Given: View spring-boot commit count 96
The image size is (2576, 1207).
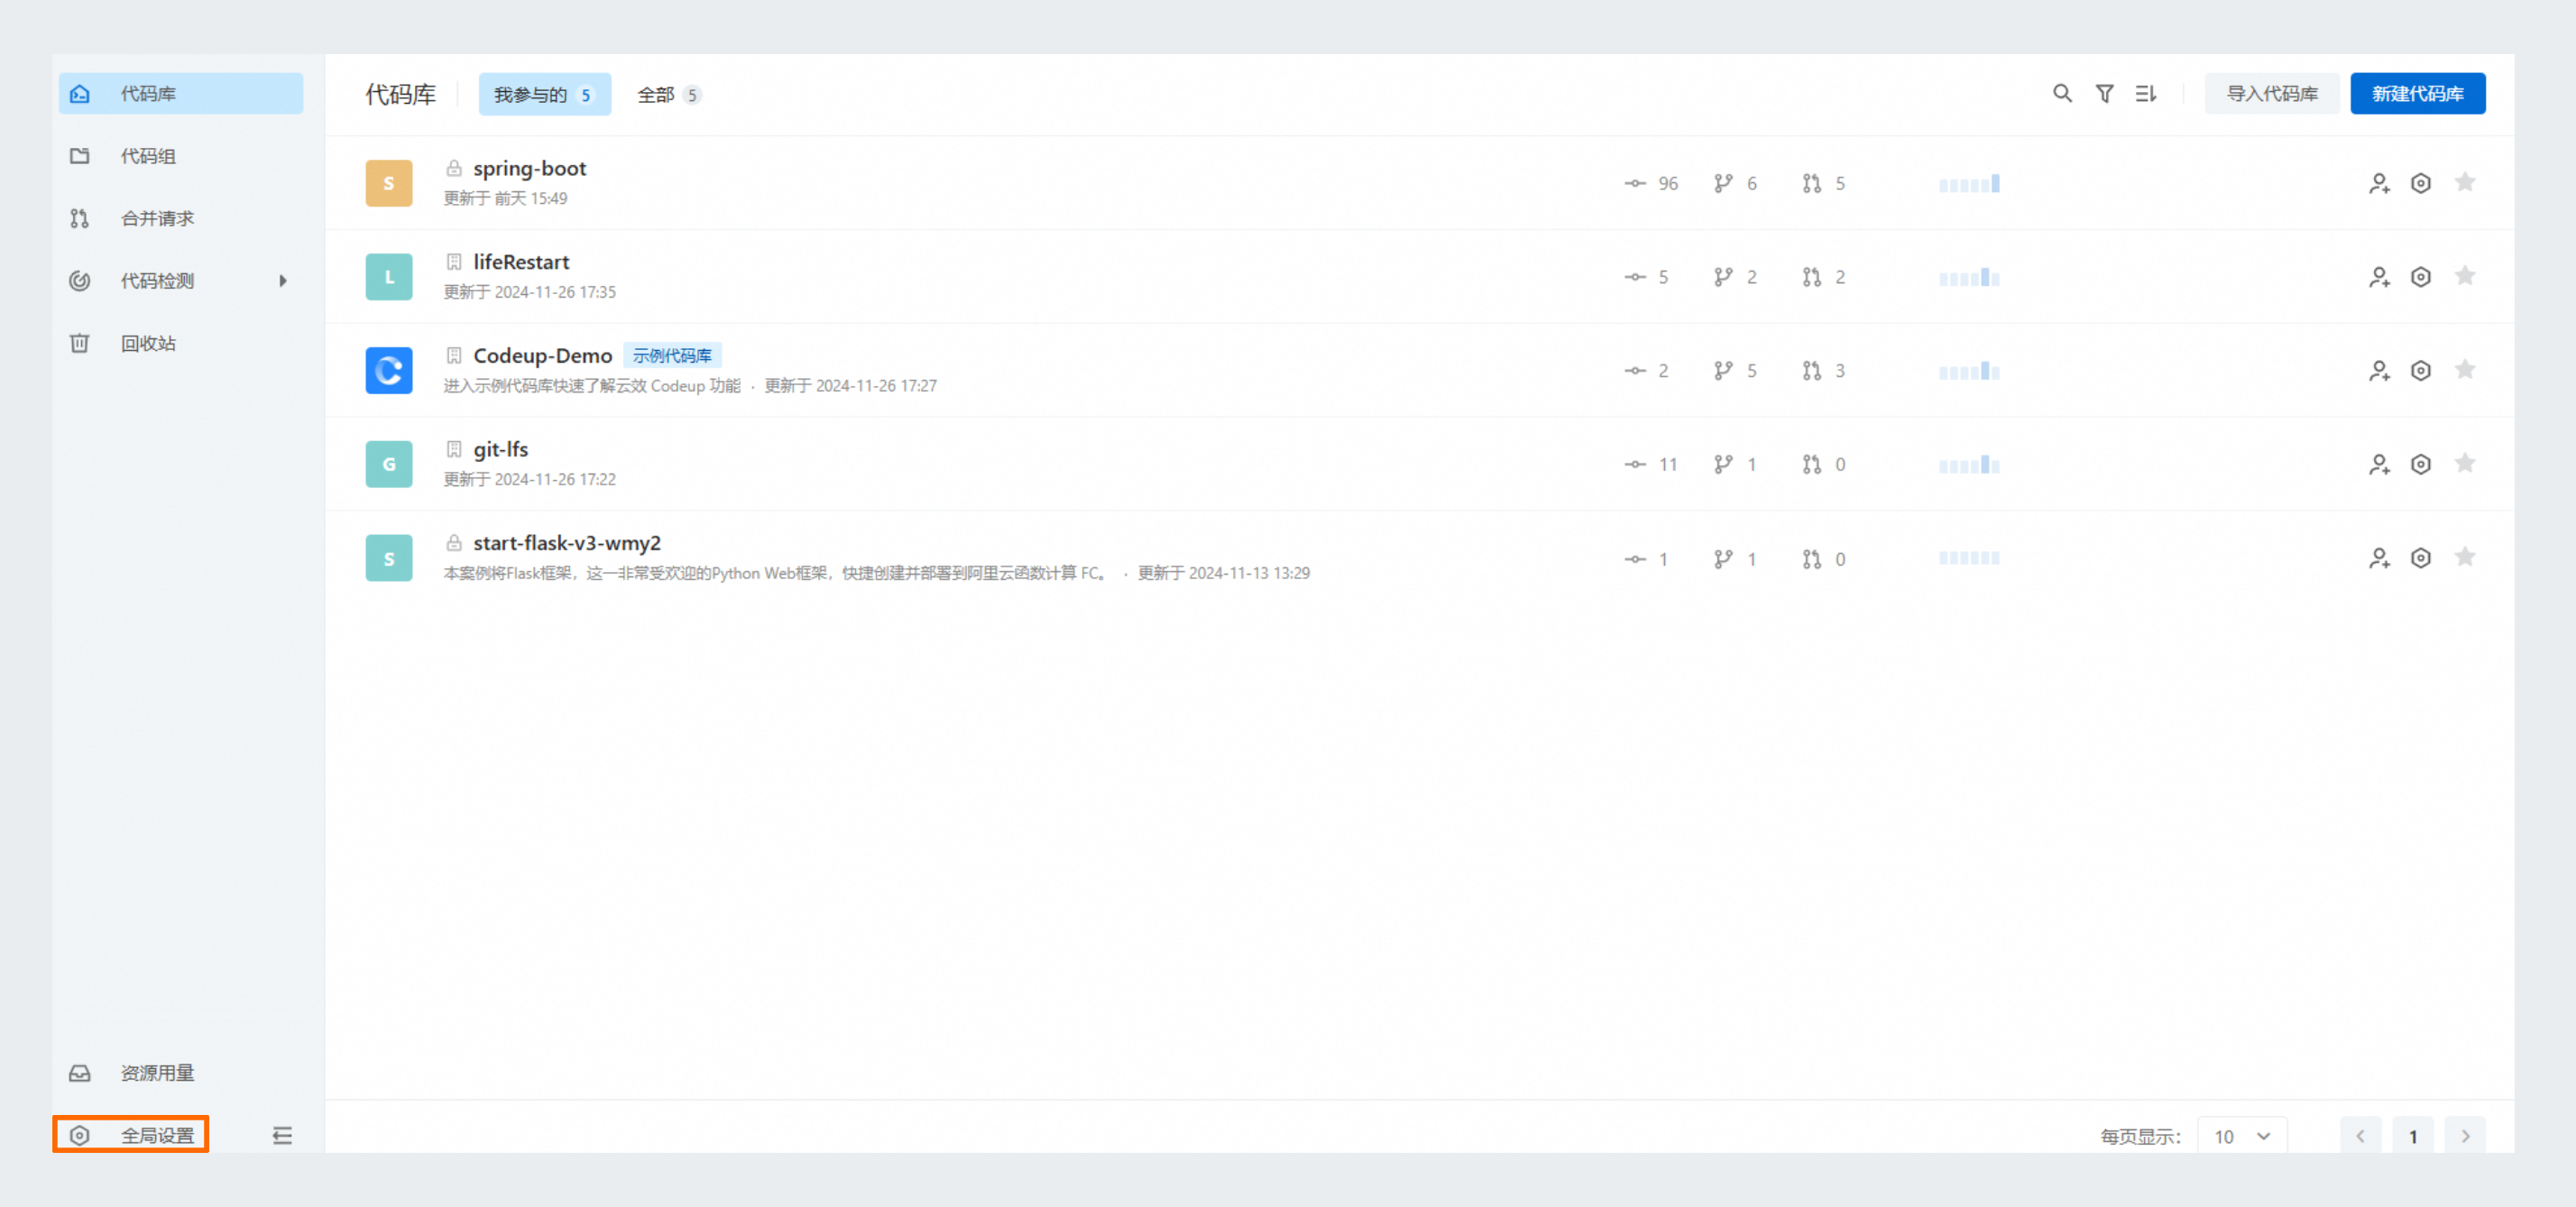Looking at the screenshot, I should (x=1652, y=184).
